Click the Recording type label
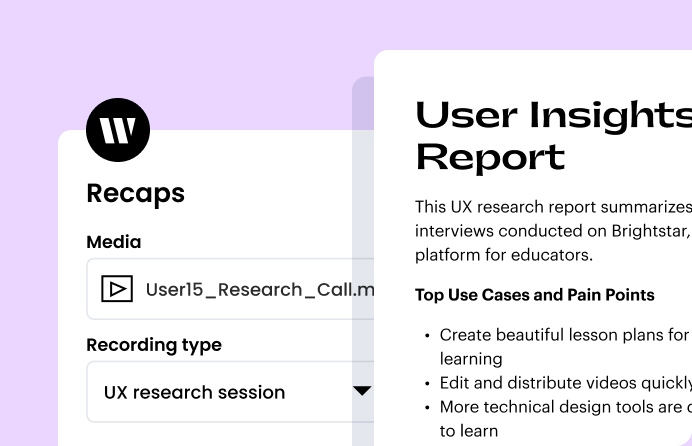Image resolution: width=692 pixels, height=446 pixels. tap(154, 345)
